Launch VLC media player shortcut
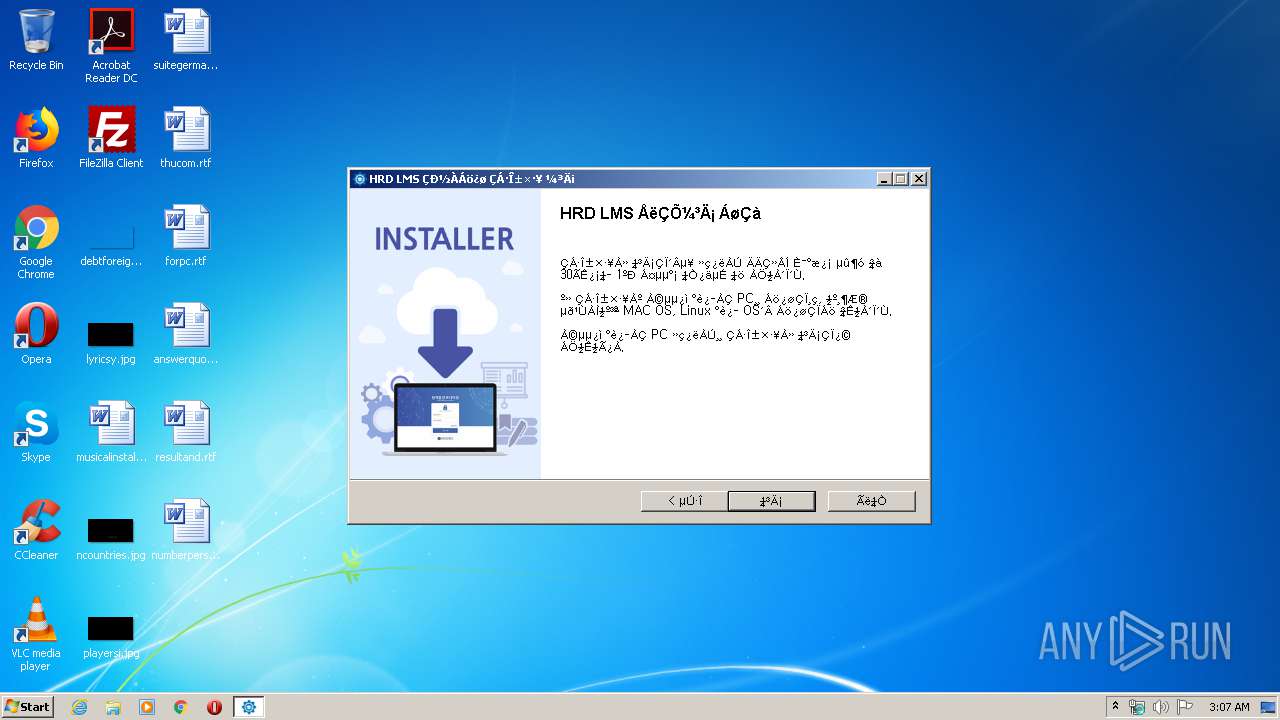 [x=36, y=634]
